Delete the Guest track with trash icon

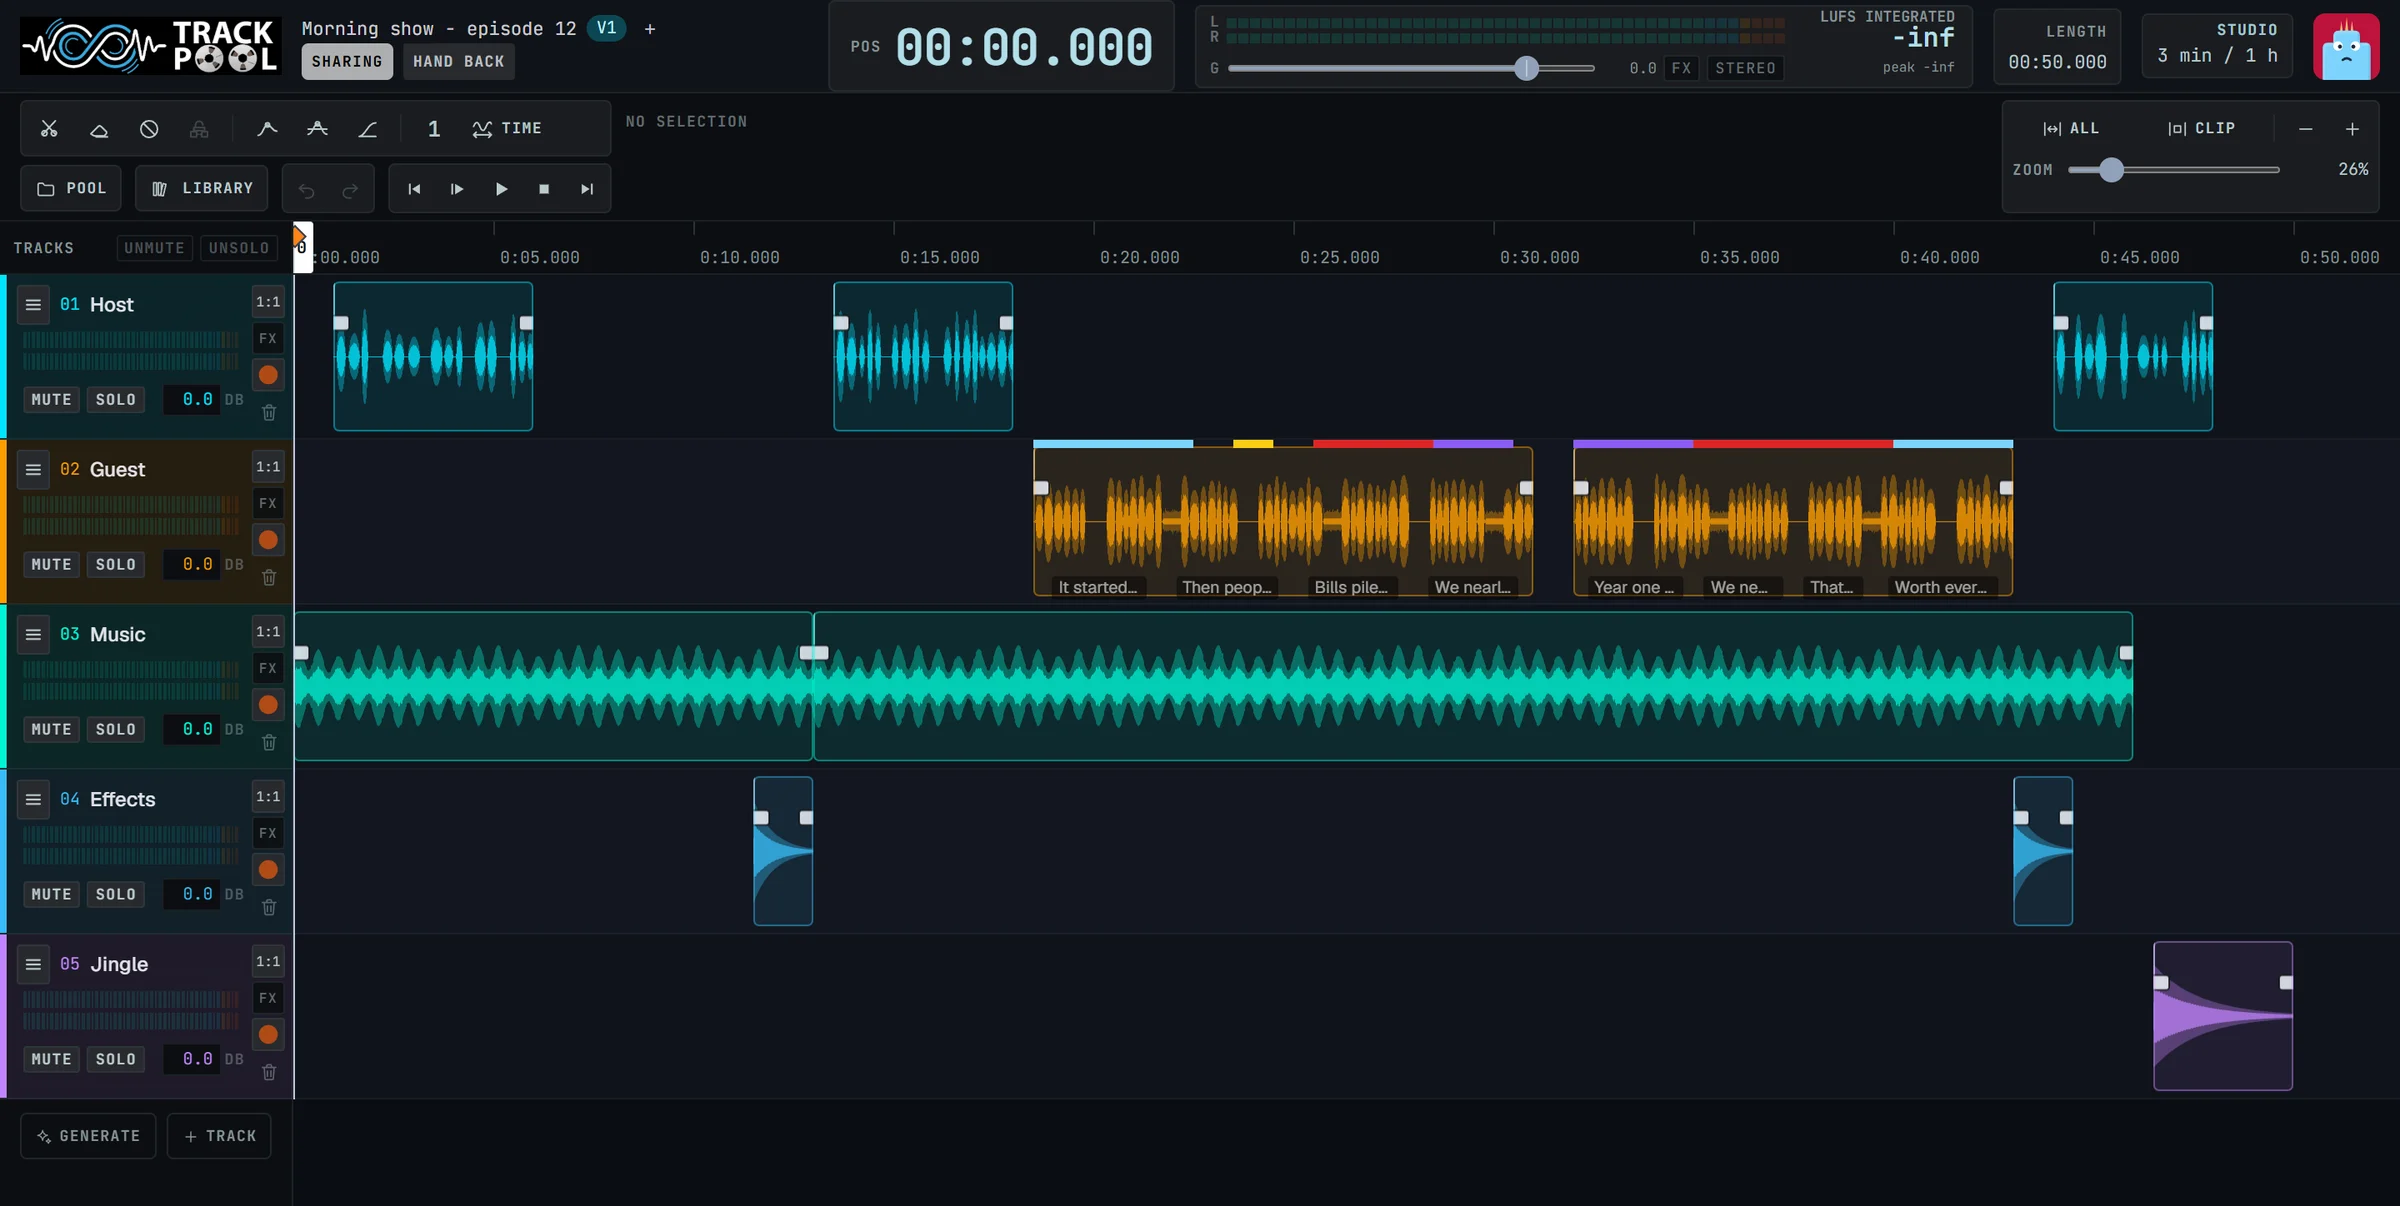point(269,578)
